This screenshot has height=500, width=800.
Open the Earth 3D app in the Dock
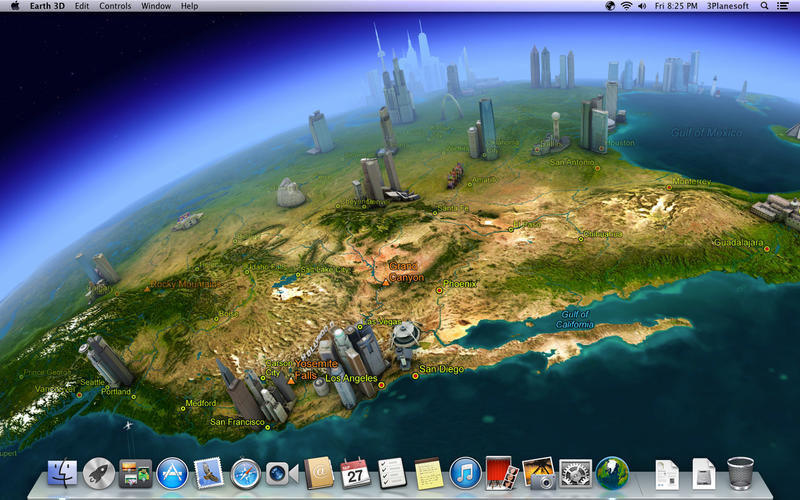click(612, 472)
